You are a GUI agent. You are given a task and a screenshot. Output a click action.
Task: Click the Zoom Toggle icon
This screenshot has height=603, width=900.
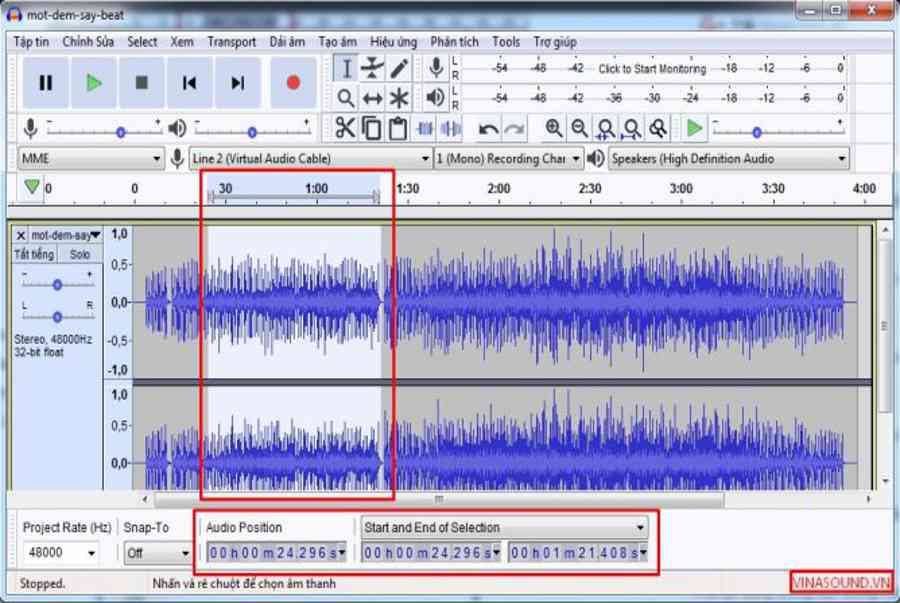[x=658, y=129]
